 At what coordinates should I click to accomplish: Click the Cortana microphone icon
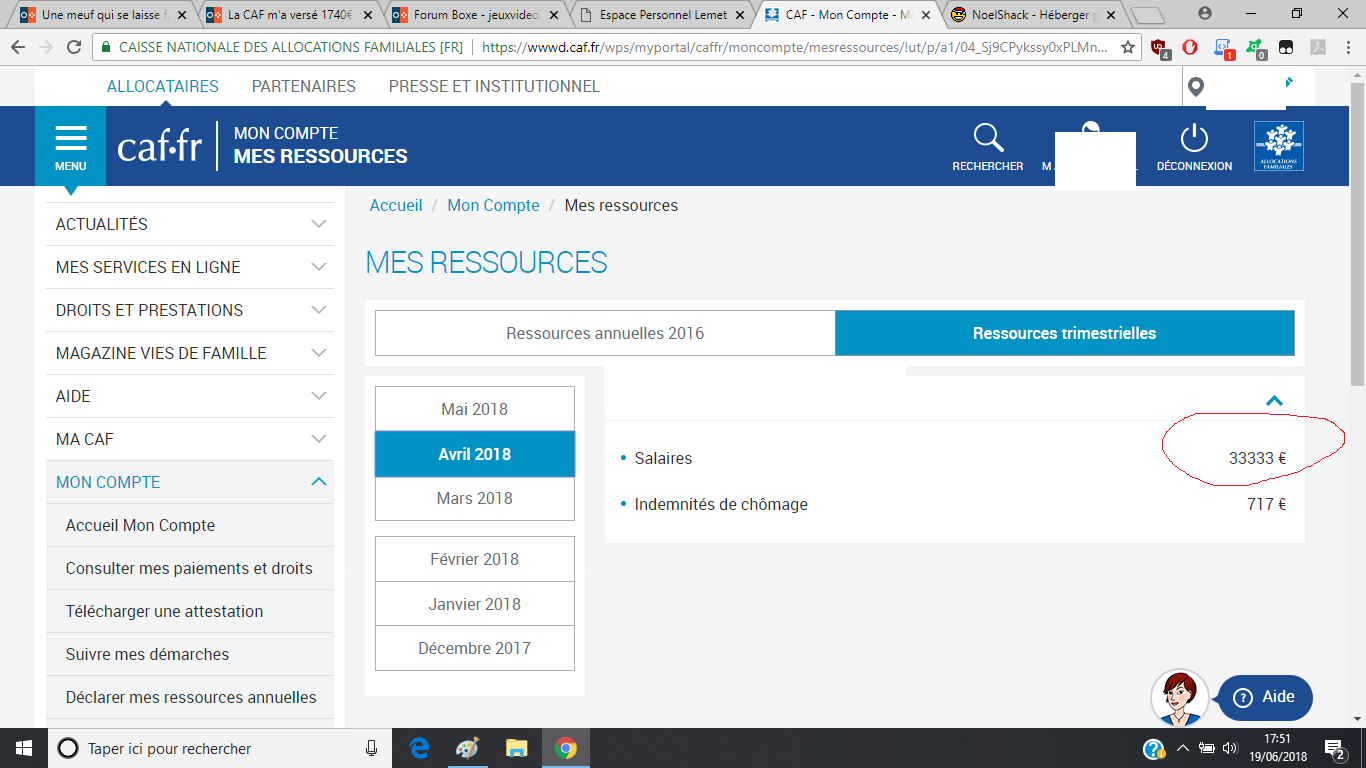click(x=372, y=748)
